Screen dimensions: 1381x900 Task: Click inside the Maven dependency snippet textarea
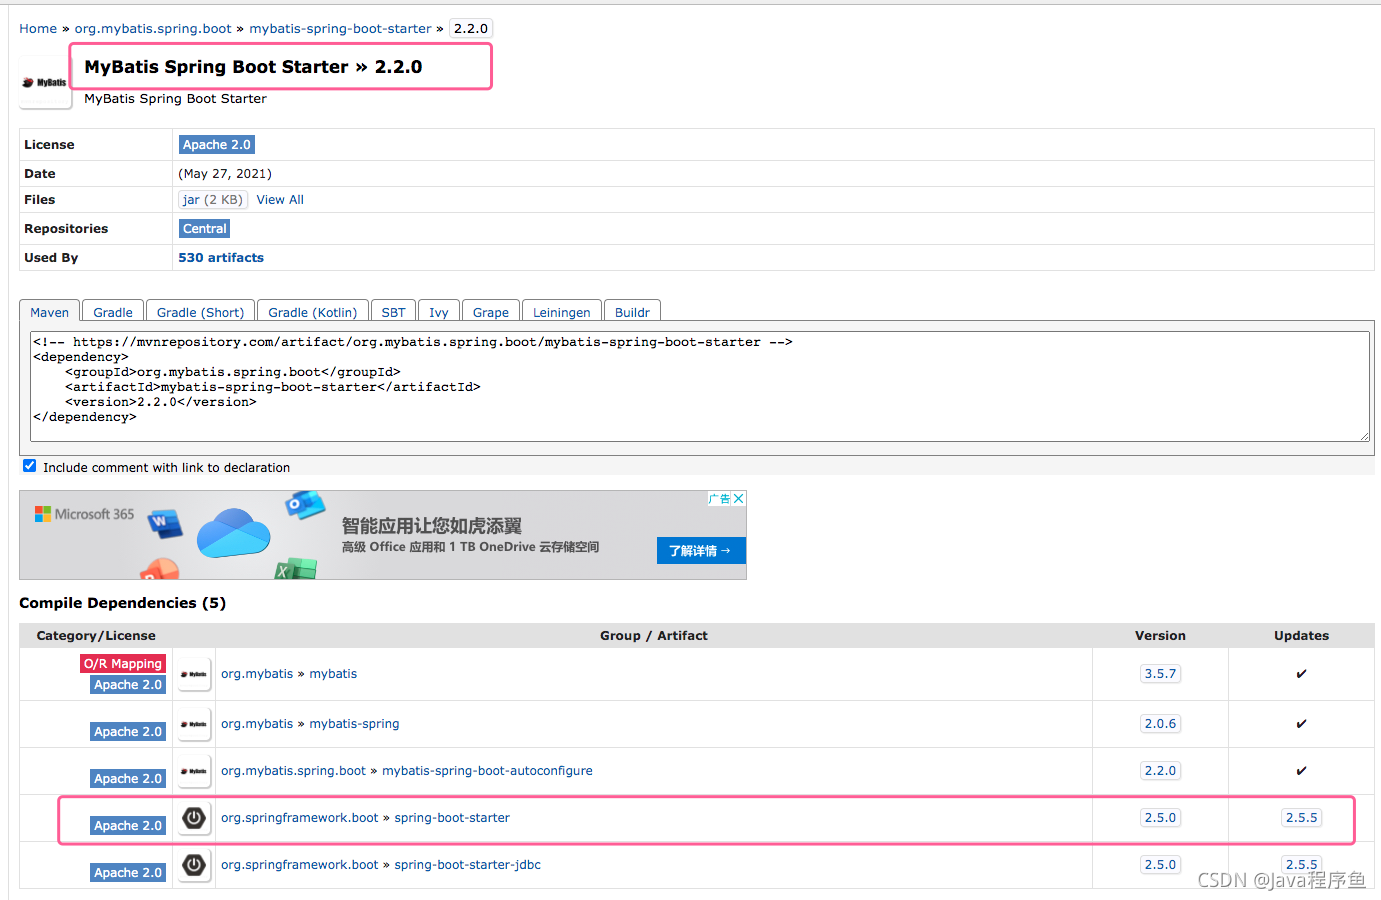[x=700, y=387]
